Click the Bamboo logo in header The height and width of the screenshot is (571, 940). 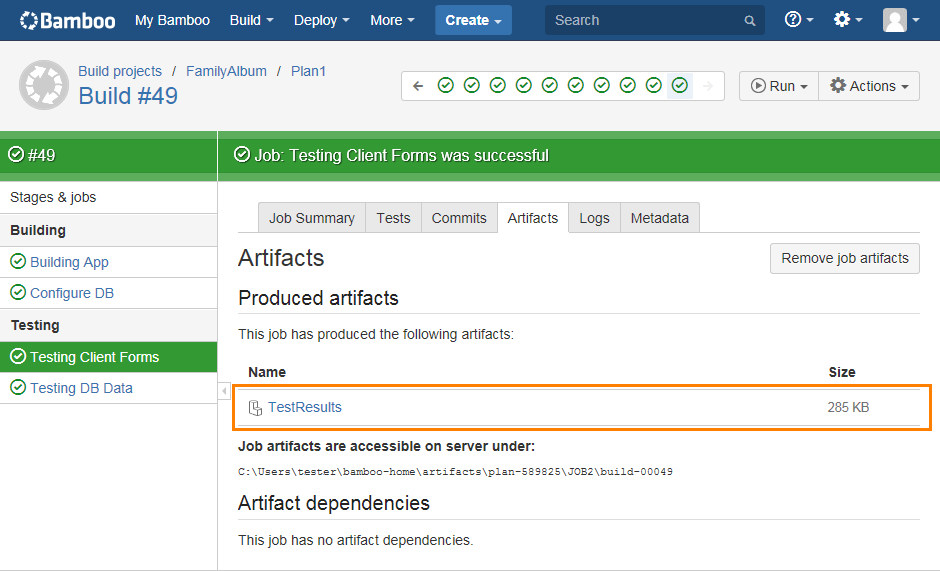pos(67,20)
